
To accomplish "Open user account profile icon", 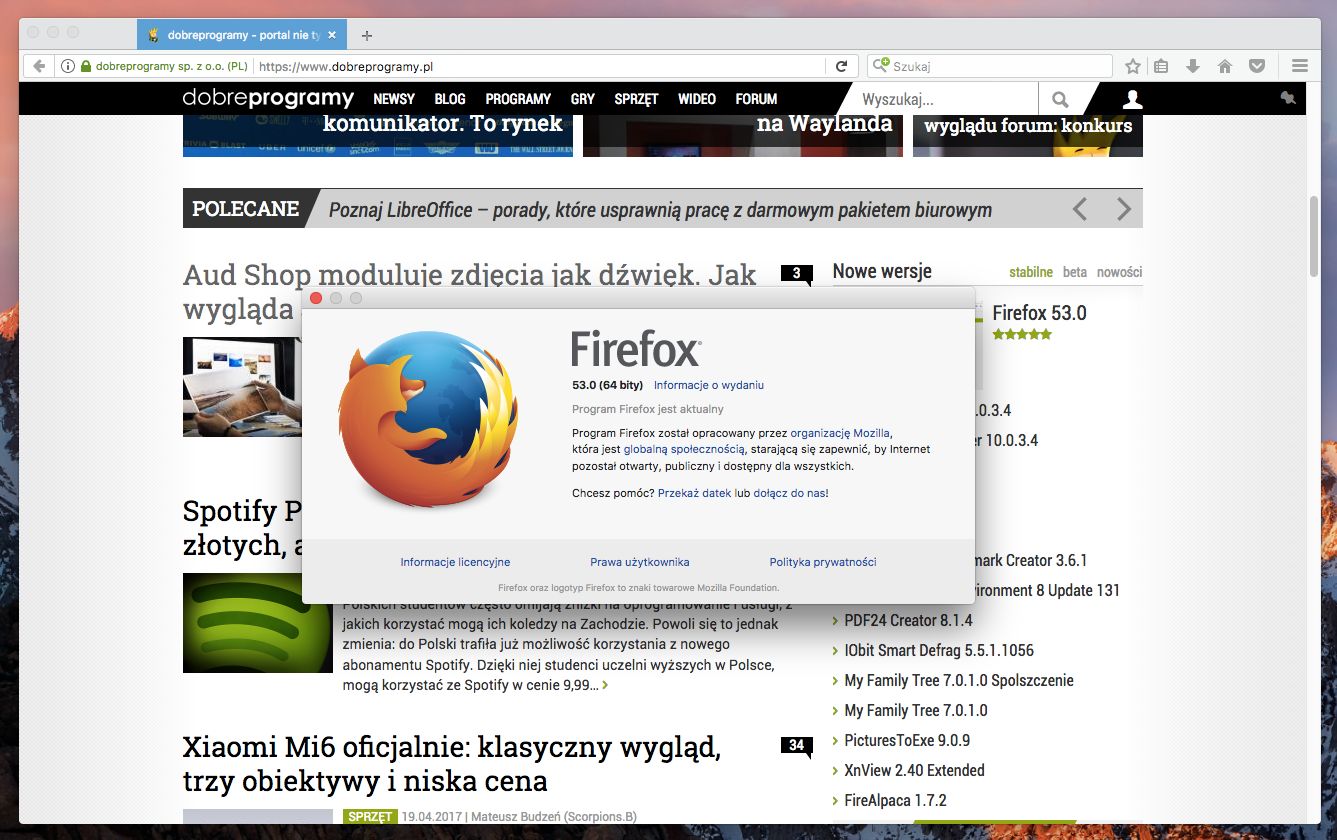I will click(x=1132, y=99).
